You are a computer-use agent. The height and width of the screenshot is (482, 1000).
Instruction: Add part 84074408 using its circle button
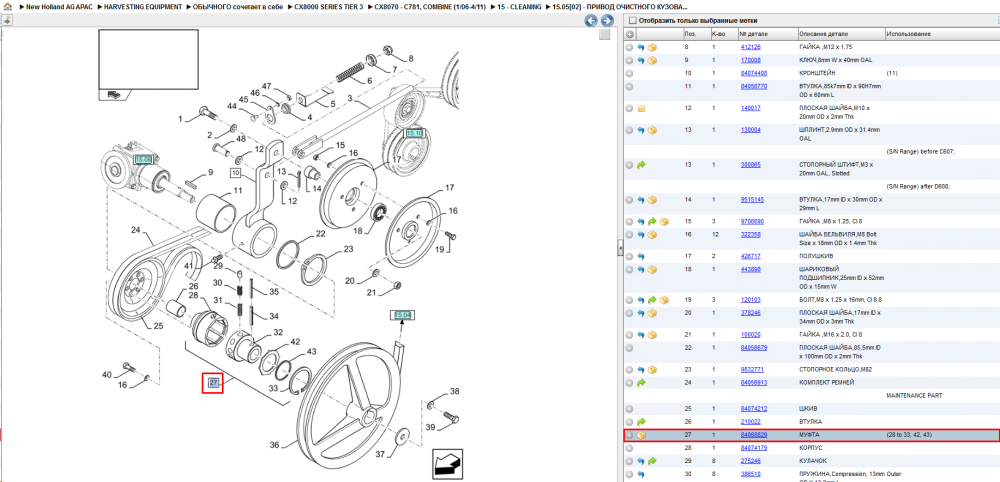(x=629, y=73)
